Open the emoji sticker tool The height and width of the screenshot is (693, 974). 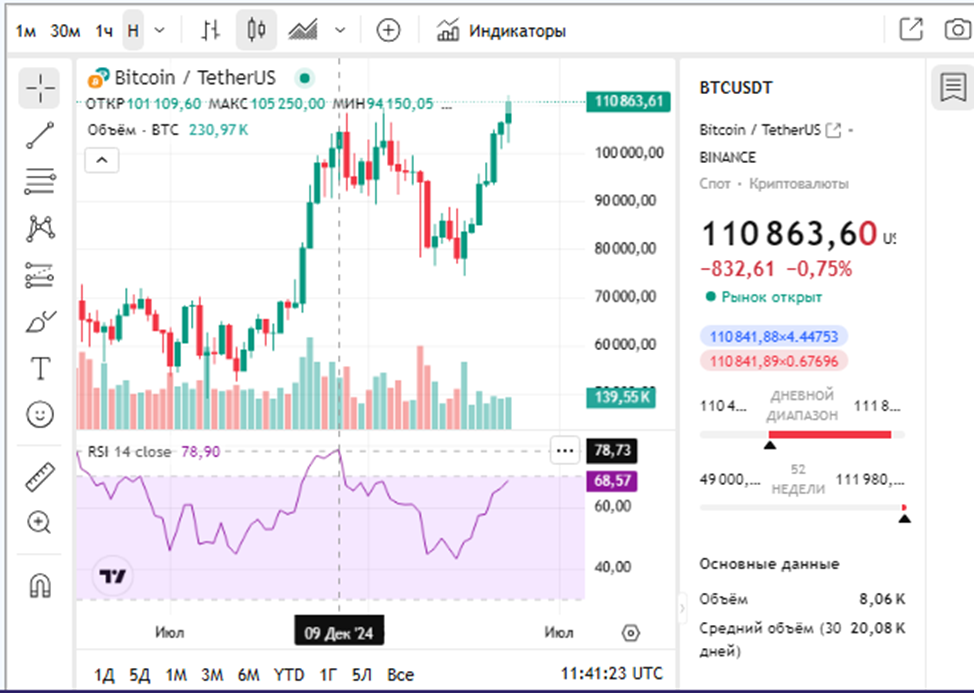pos(38,412)
